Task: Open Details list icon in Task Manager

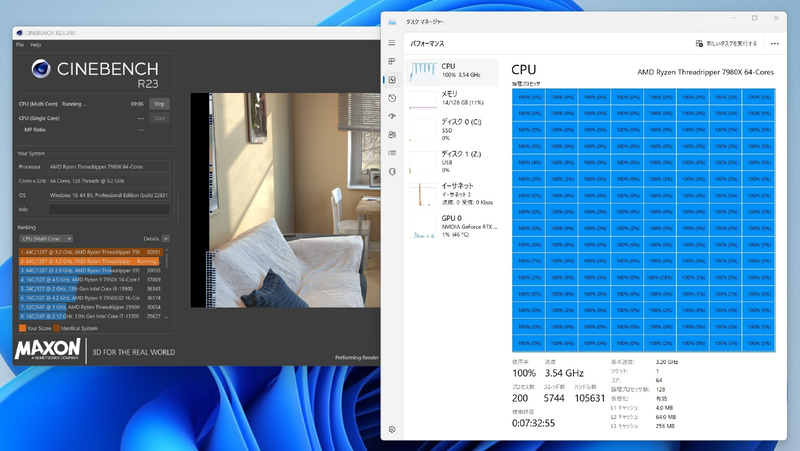Action: (392, 153)
